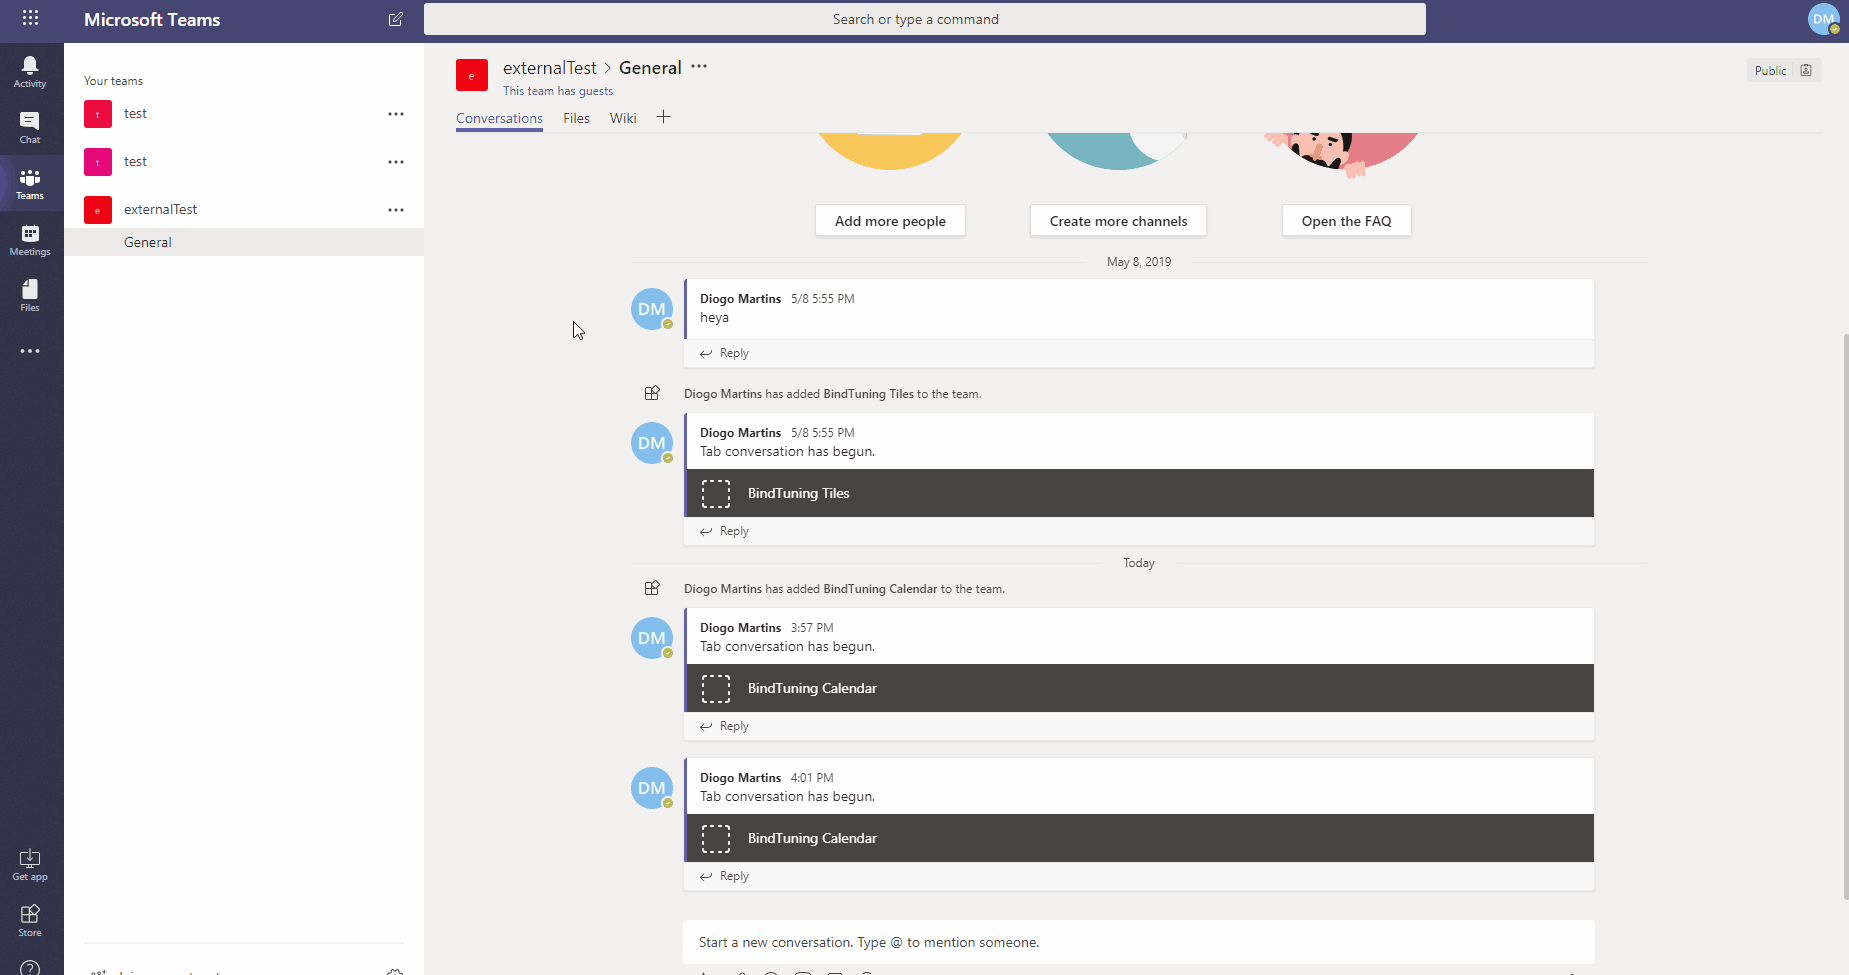1849x975 pixels.
Task: Click 'added BindTuning Tiles to the team' notice
Action: click(x=832, y=394)
